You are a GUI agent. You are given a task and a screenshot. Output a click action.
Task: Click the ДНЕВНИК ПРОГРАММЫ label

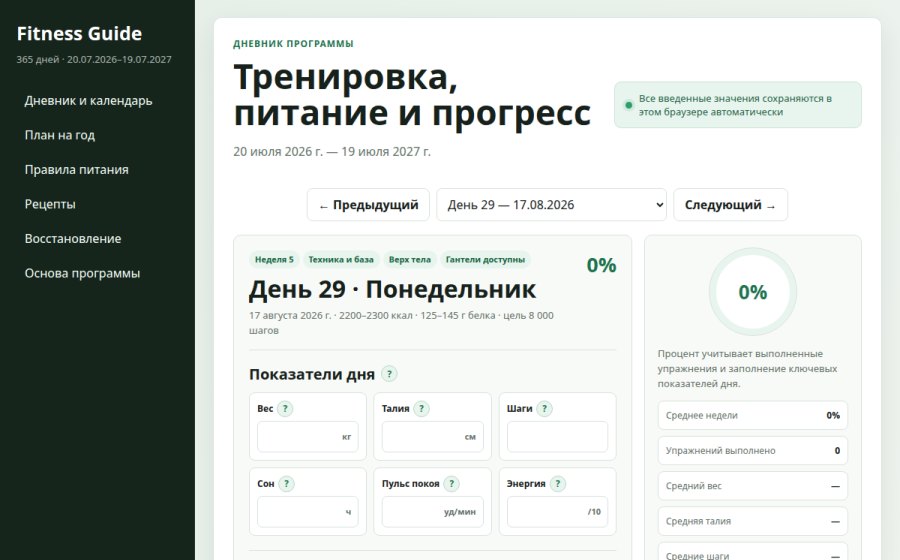(293, 44)
